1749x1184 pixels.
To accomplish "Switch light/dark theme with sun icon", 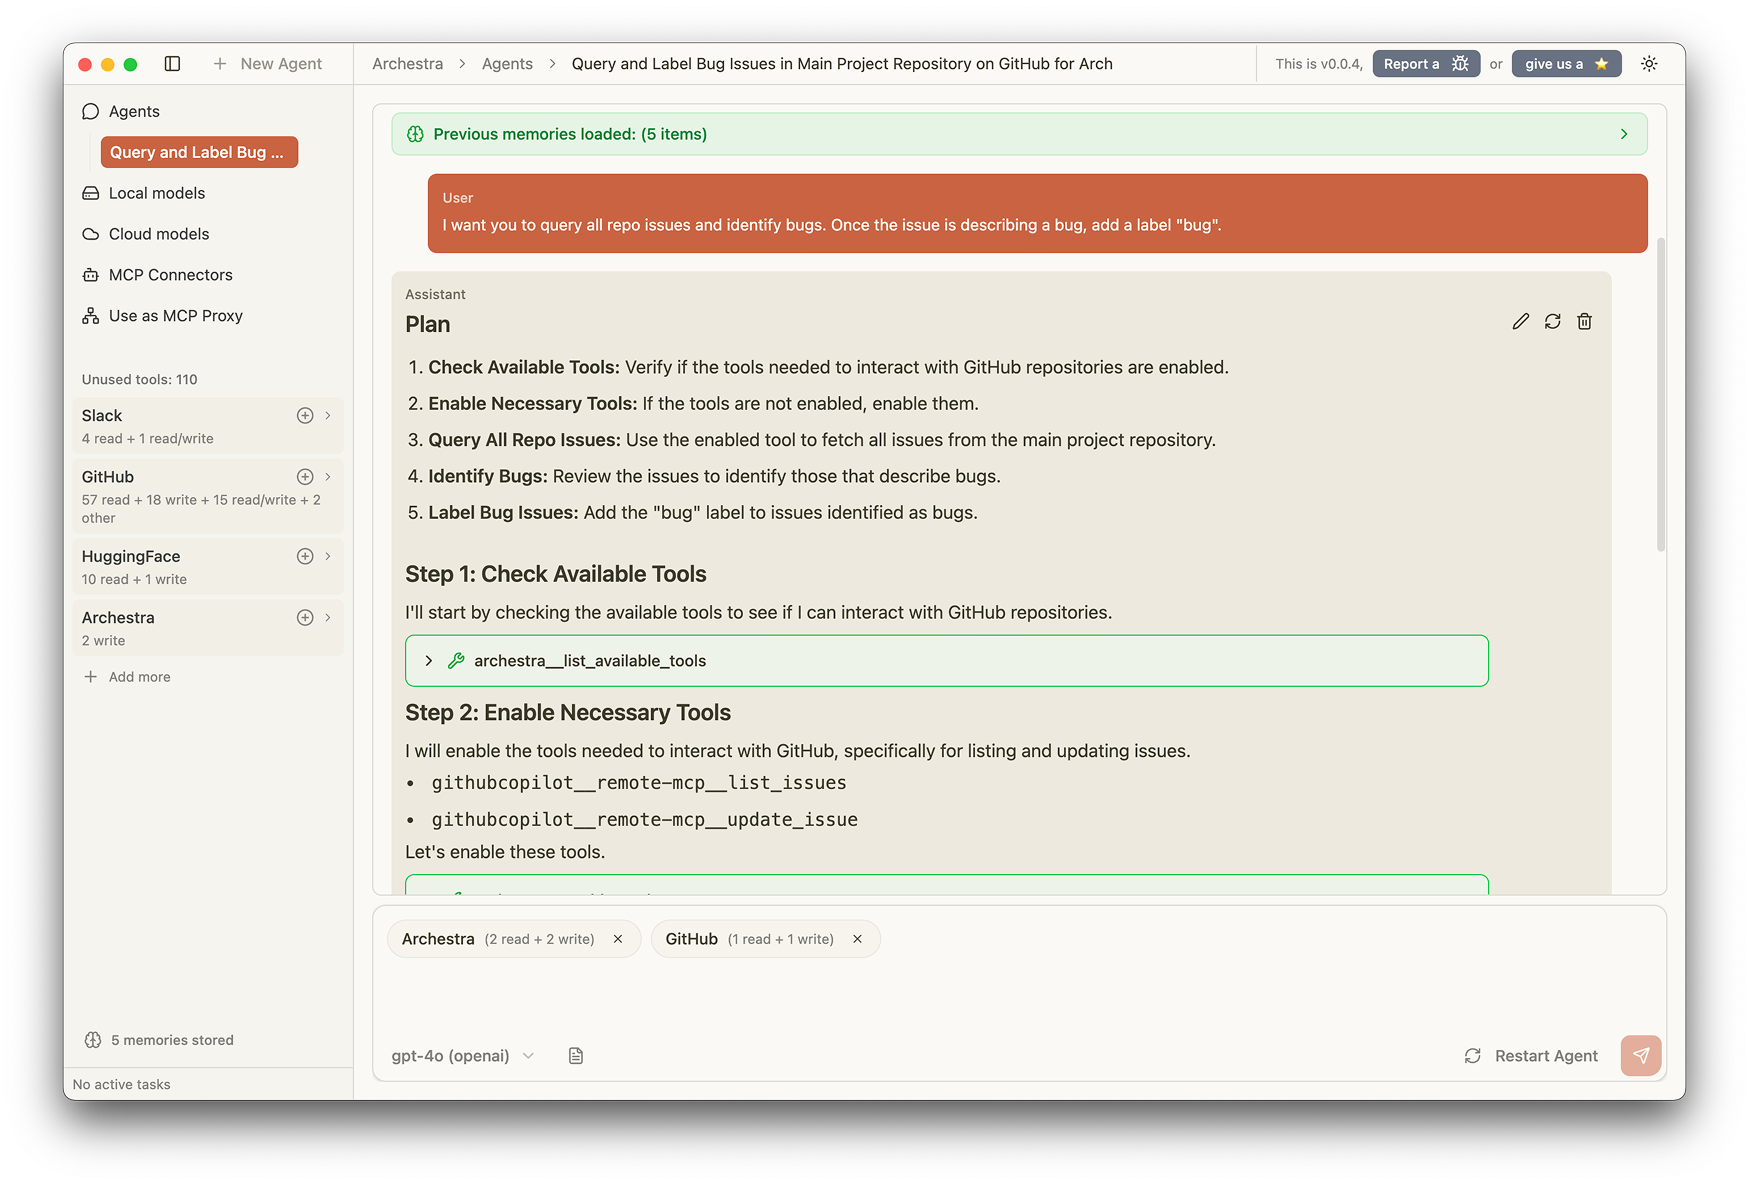I will pos(1649,64).
